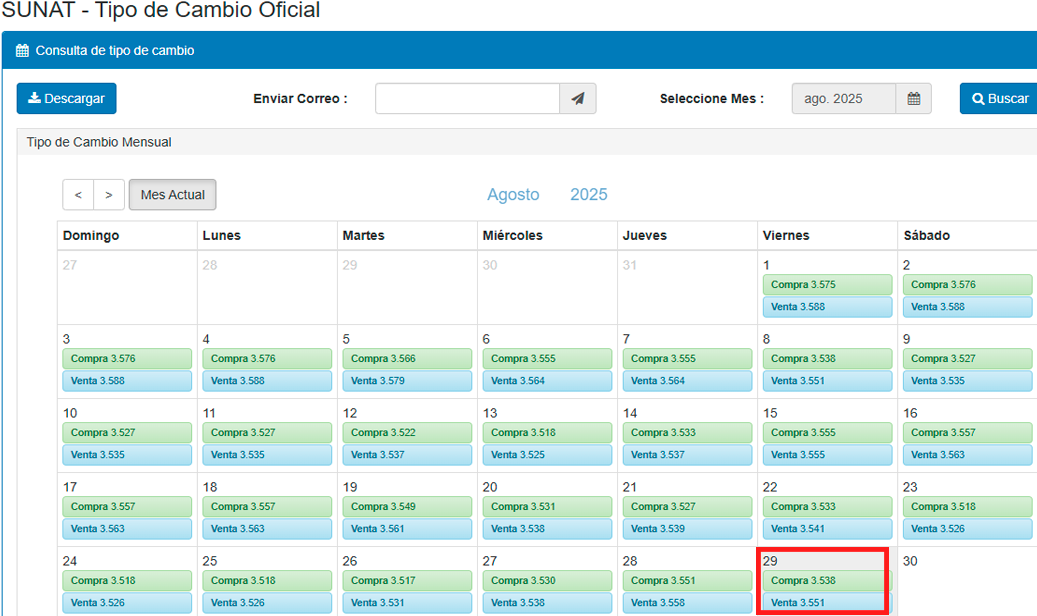Click the ago. 2025 month field
1037x616 pixels.
(x=844, y=99)
